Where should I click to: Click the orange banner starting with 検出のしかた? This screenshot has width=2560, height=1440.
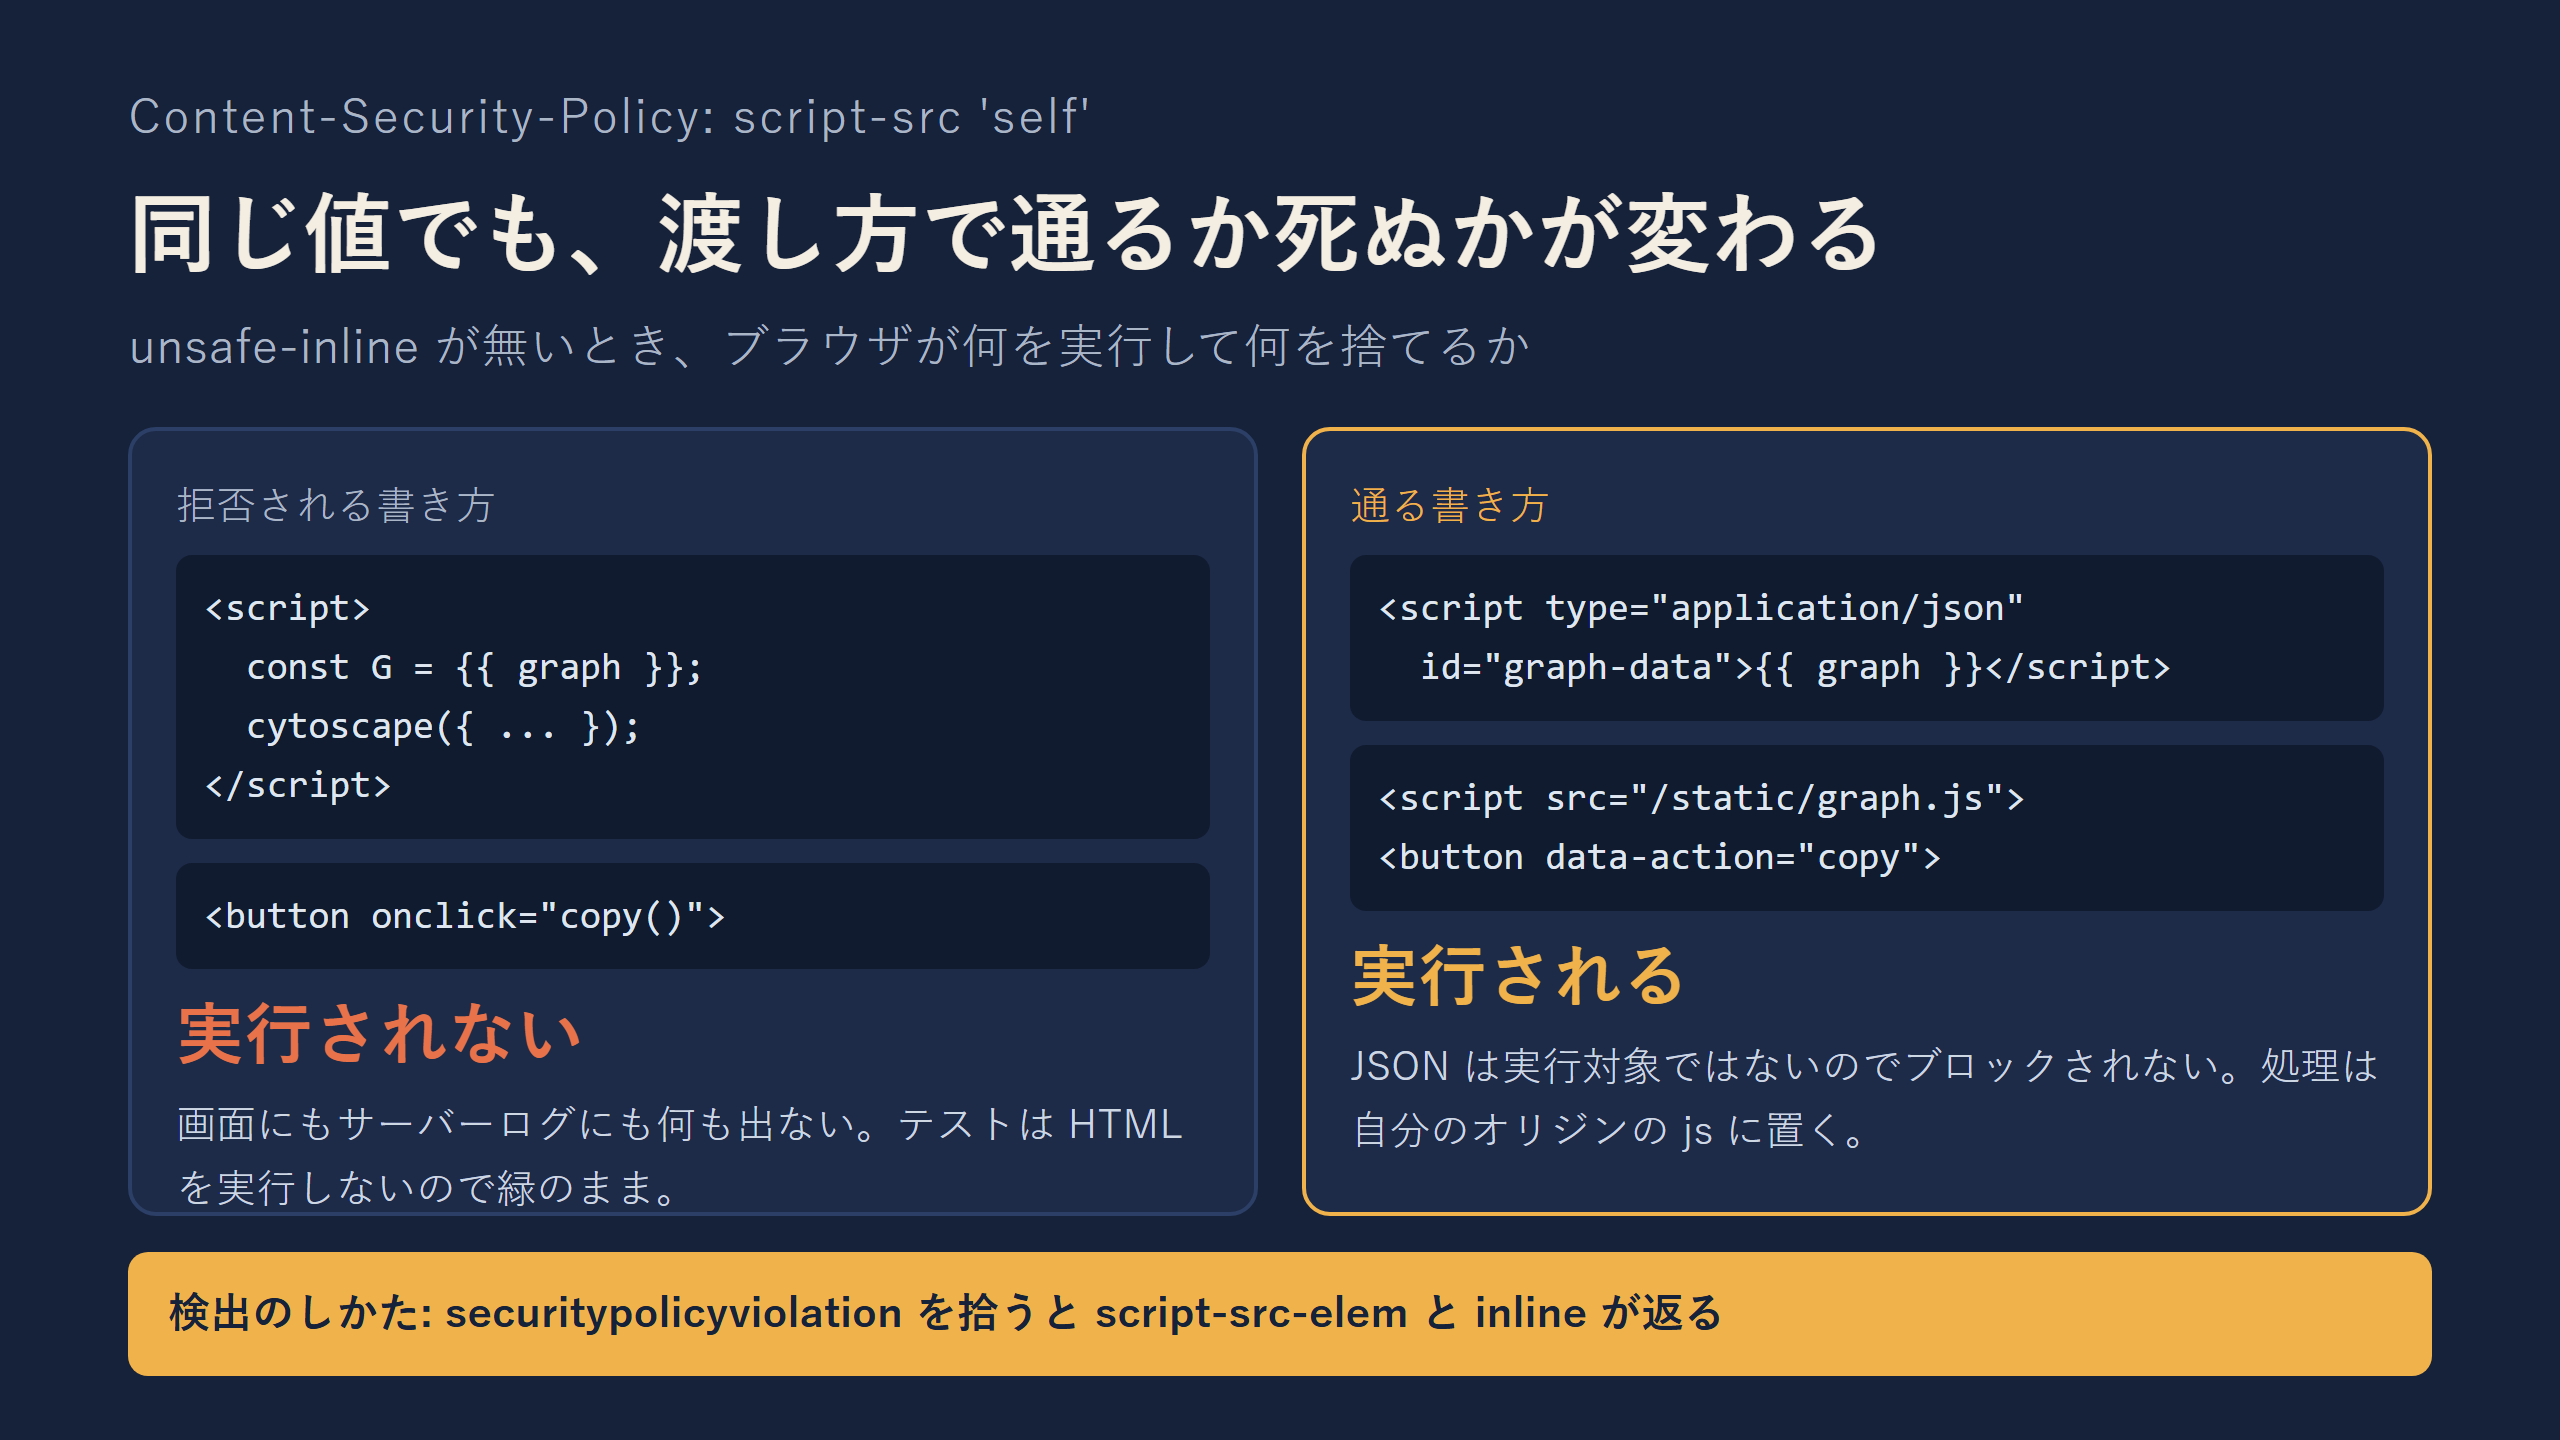(x=1280, y=1314)
